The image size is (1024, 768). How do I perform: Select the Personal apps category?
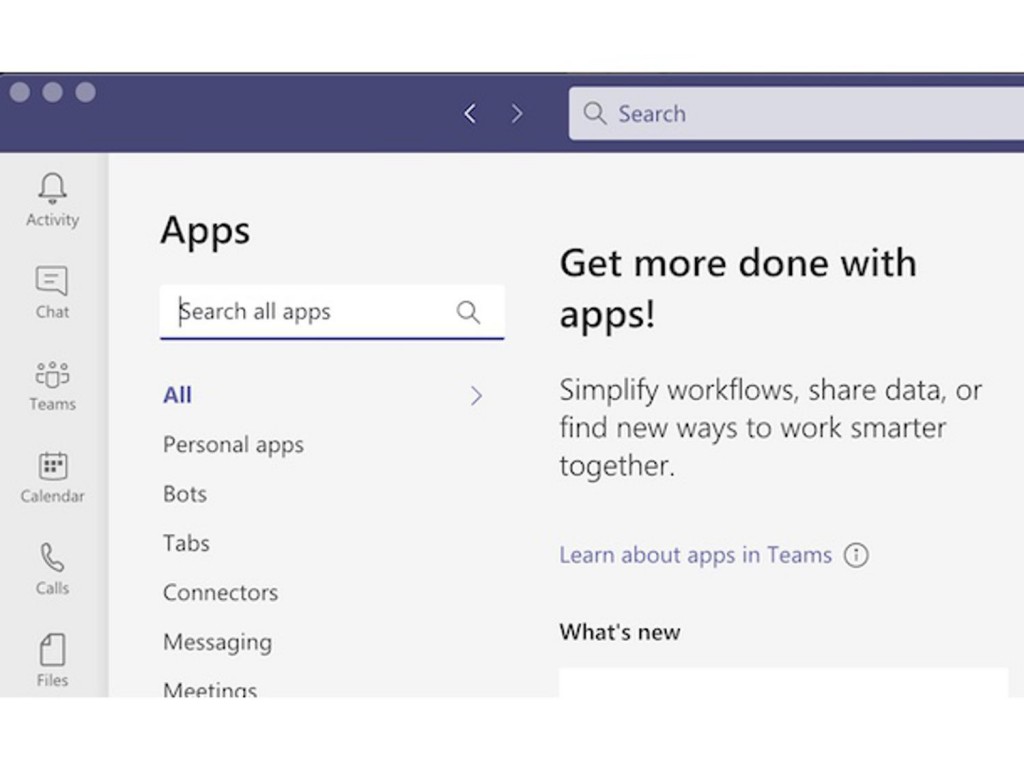(x=233, y=444)
